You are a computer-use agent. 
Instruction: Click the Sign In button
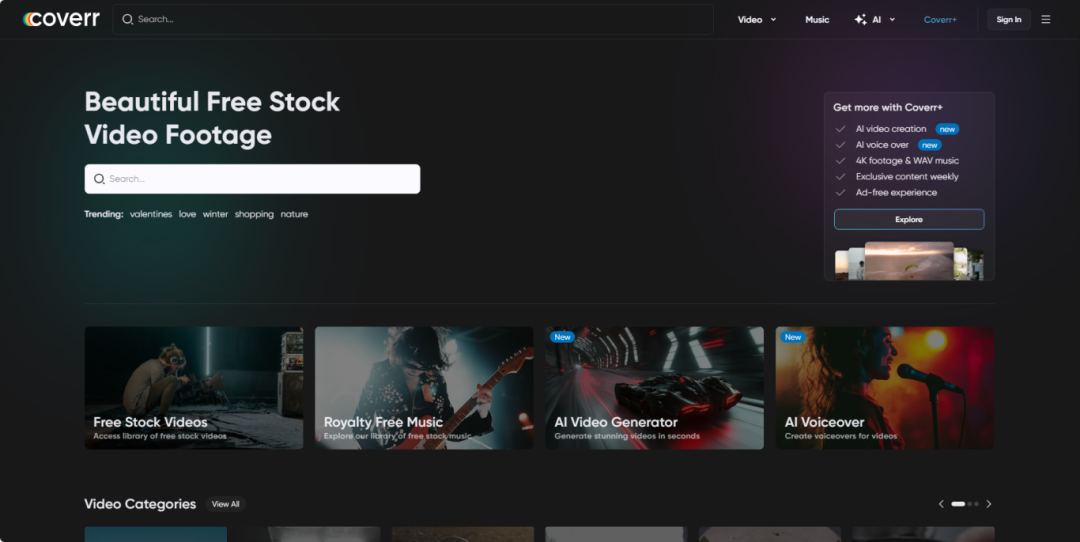pyautogui.click(x=1008, y=19)
